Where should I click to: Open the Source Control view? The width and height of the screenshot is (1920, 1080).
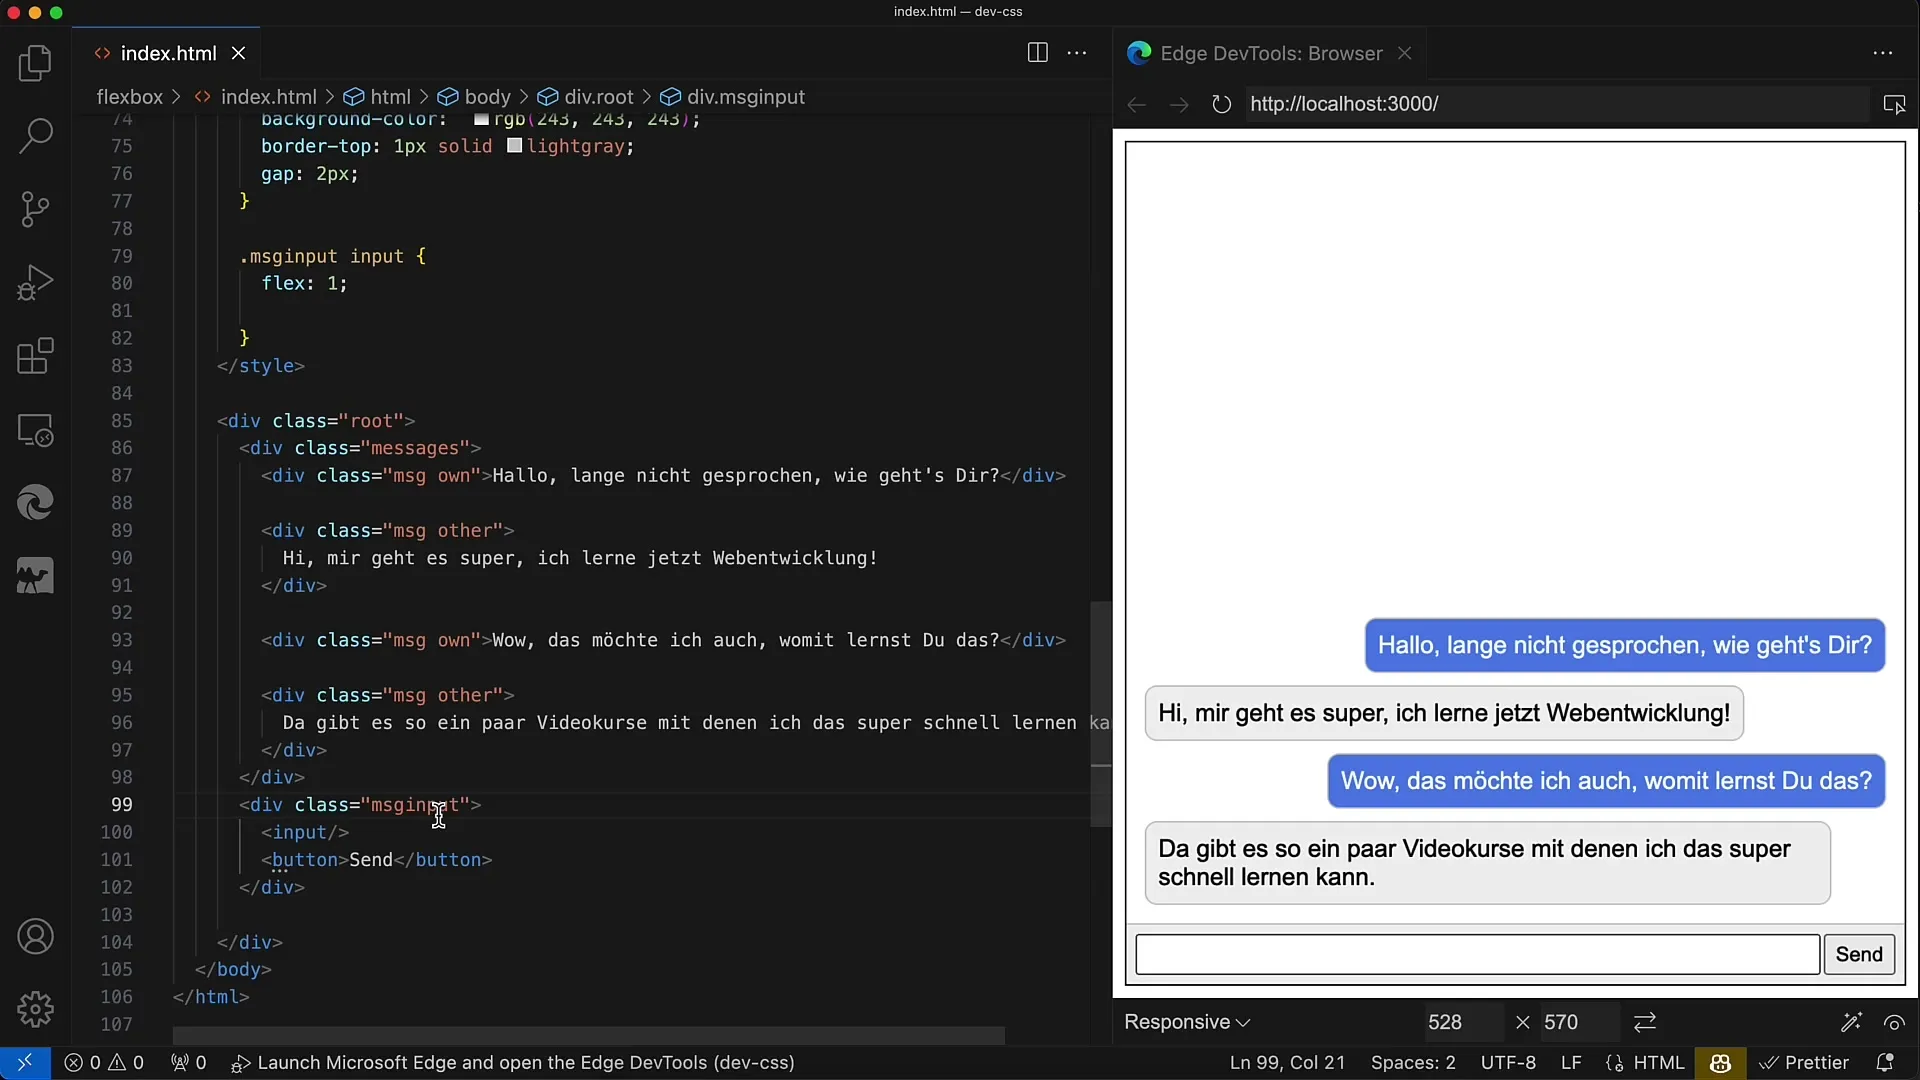click(35, 210)
